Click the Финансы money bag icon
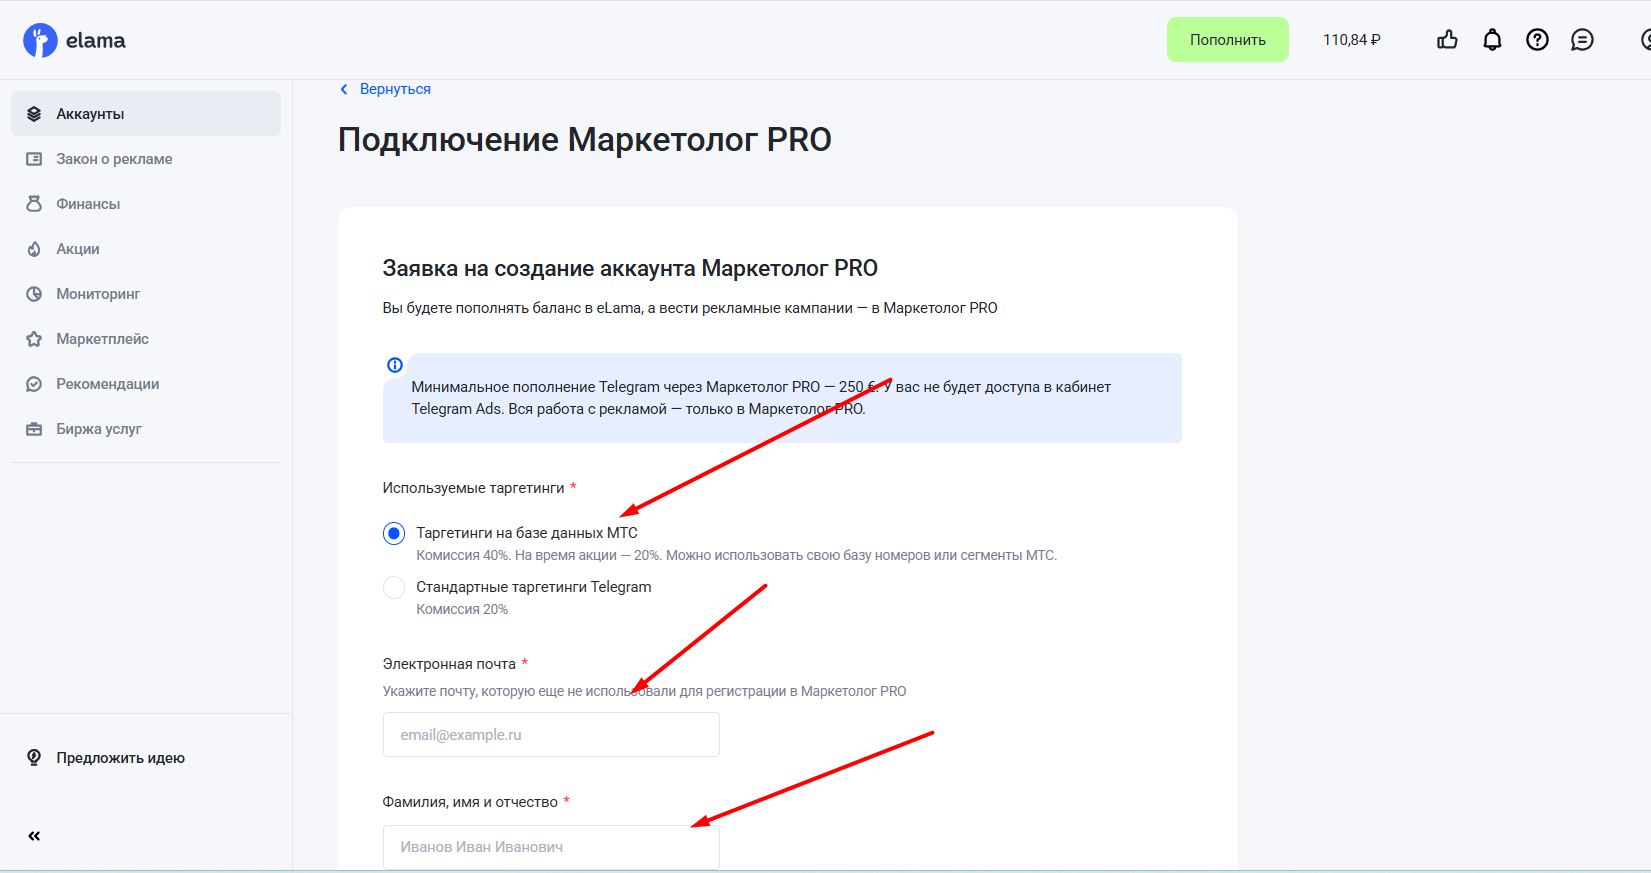The height and width of the screenshot is (873, 1651). pos(34,204)
